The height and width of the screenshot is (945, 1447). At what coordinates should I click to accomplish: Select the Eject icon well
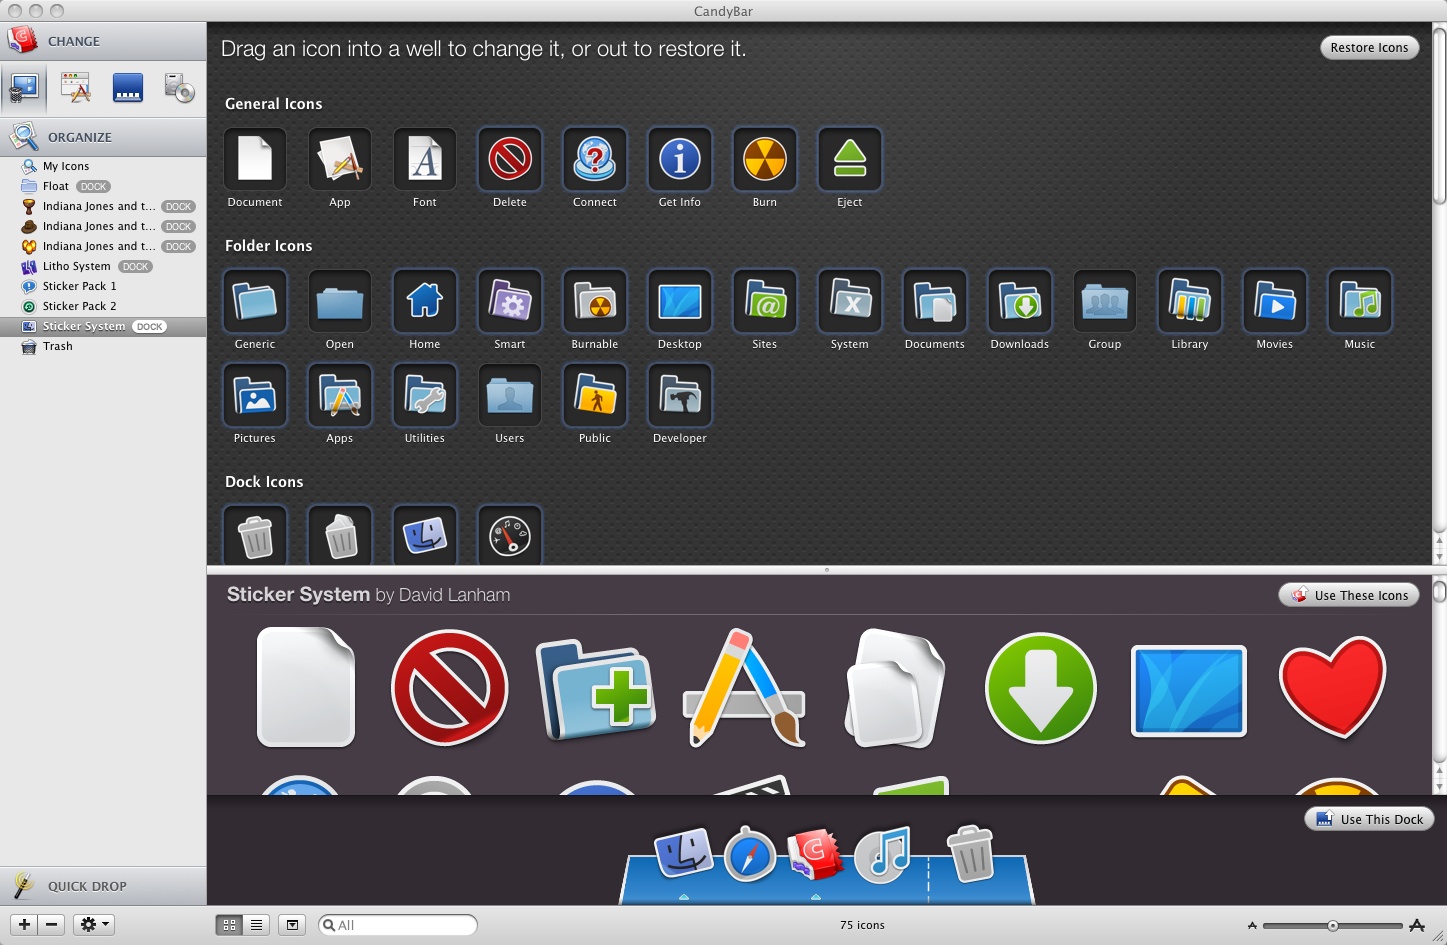[850, 159]
